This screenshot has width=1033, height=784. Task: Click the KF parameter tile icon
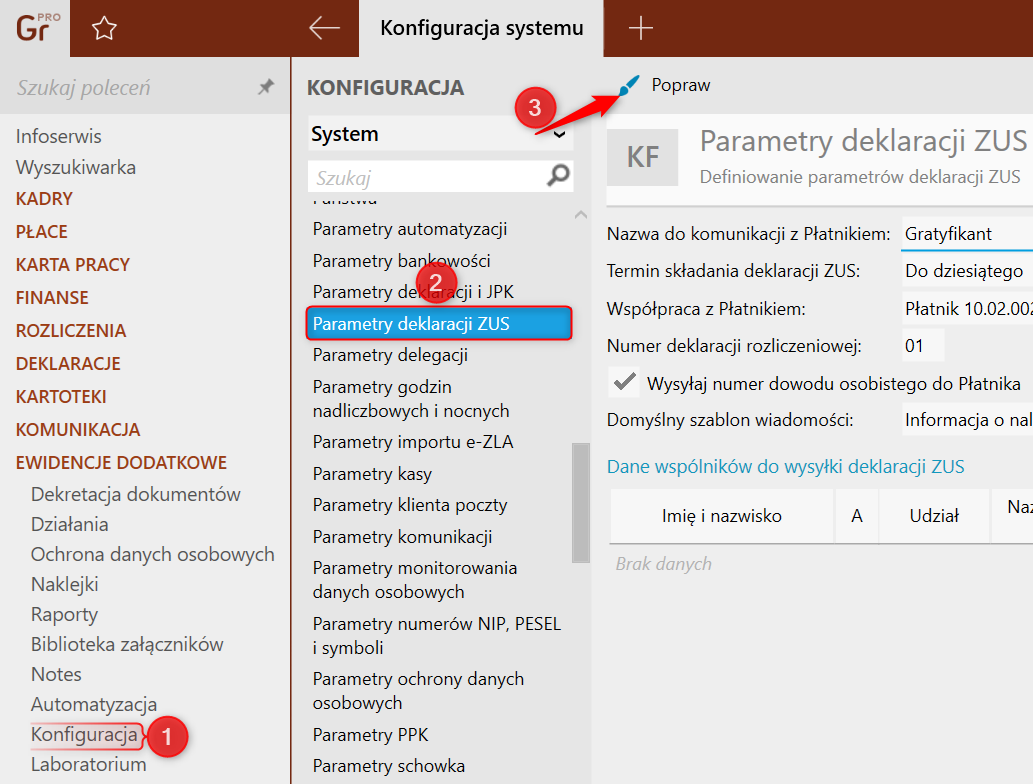tap(643, 157)
